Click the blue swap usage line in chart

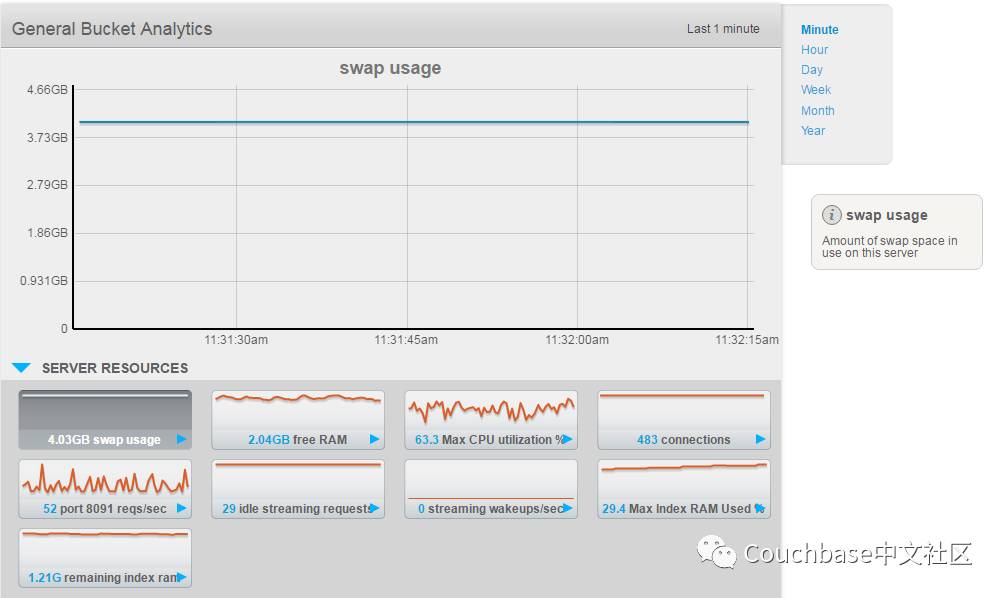(x=413, y=122)
